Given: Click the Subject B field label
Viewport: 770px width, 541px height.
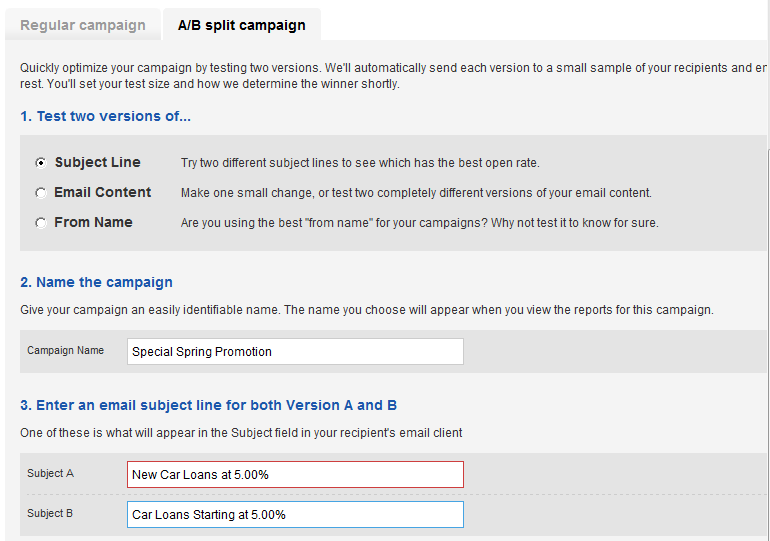Looking at the screenshot, I should point(50,514).
